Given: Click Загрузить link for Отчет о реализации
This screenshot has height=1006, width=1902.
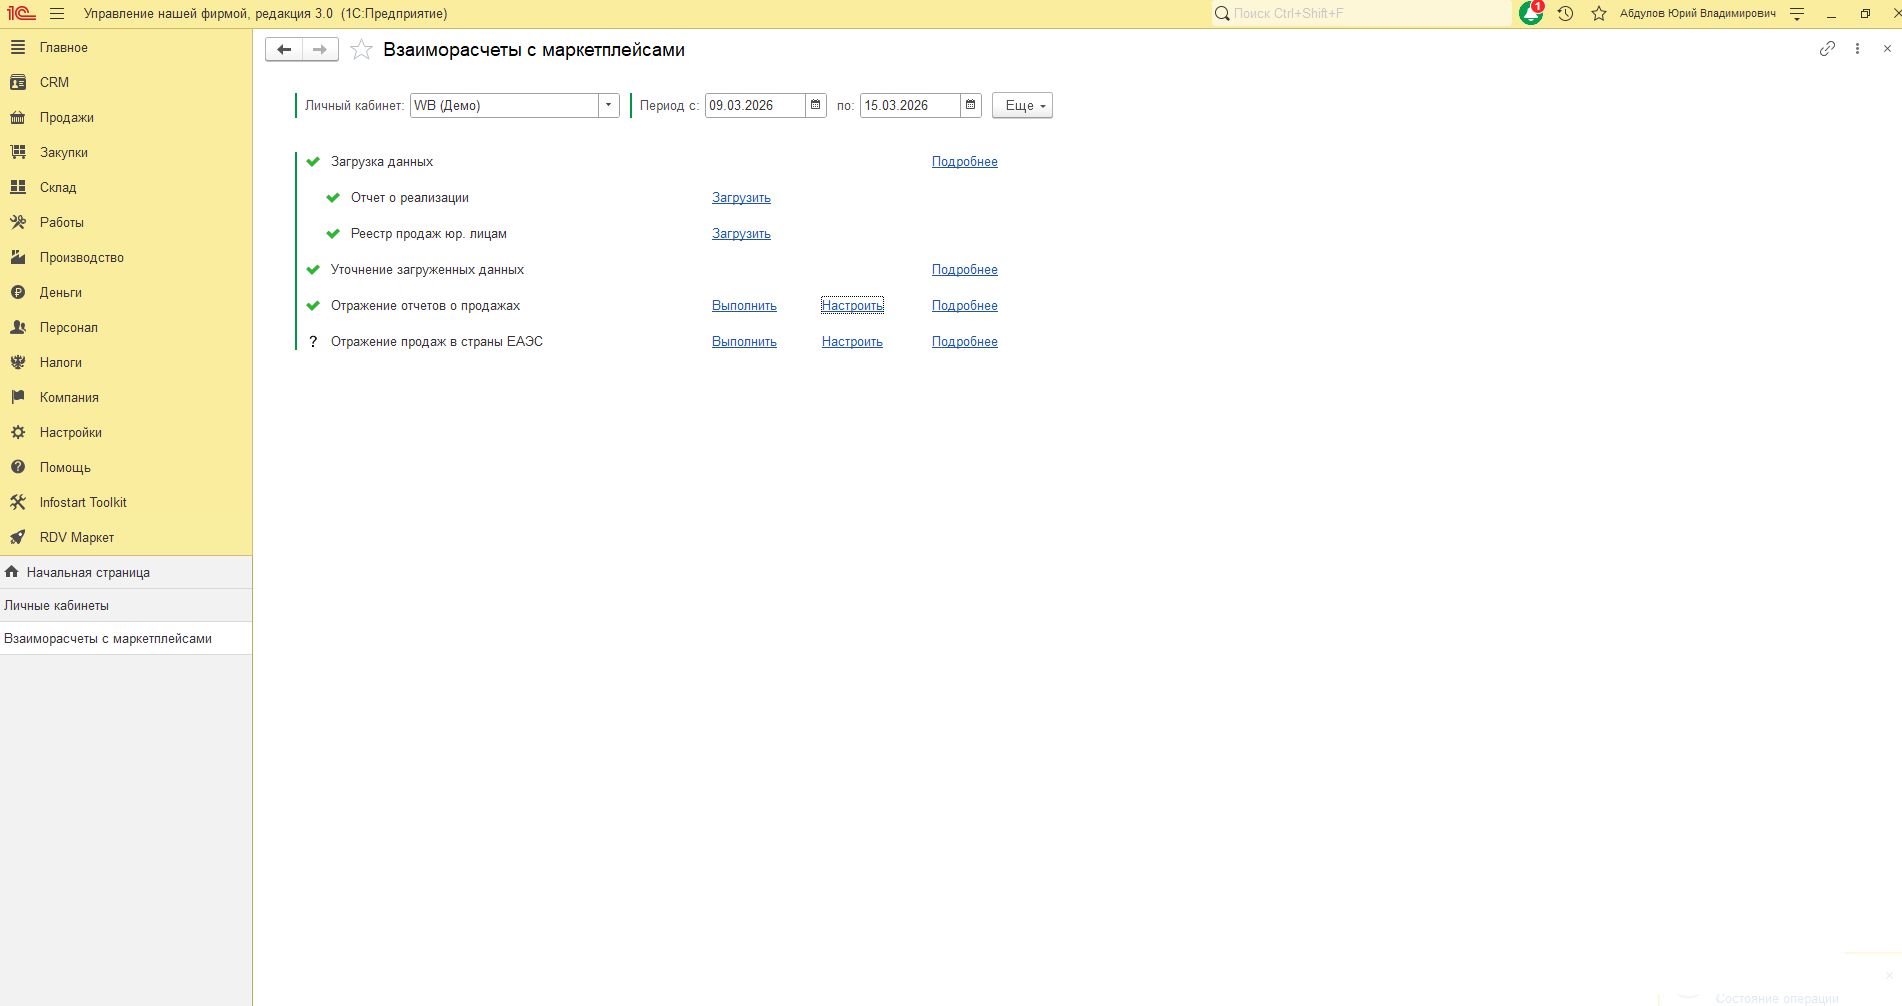Looking at the screenshot, I should click(741, 198).
